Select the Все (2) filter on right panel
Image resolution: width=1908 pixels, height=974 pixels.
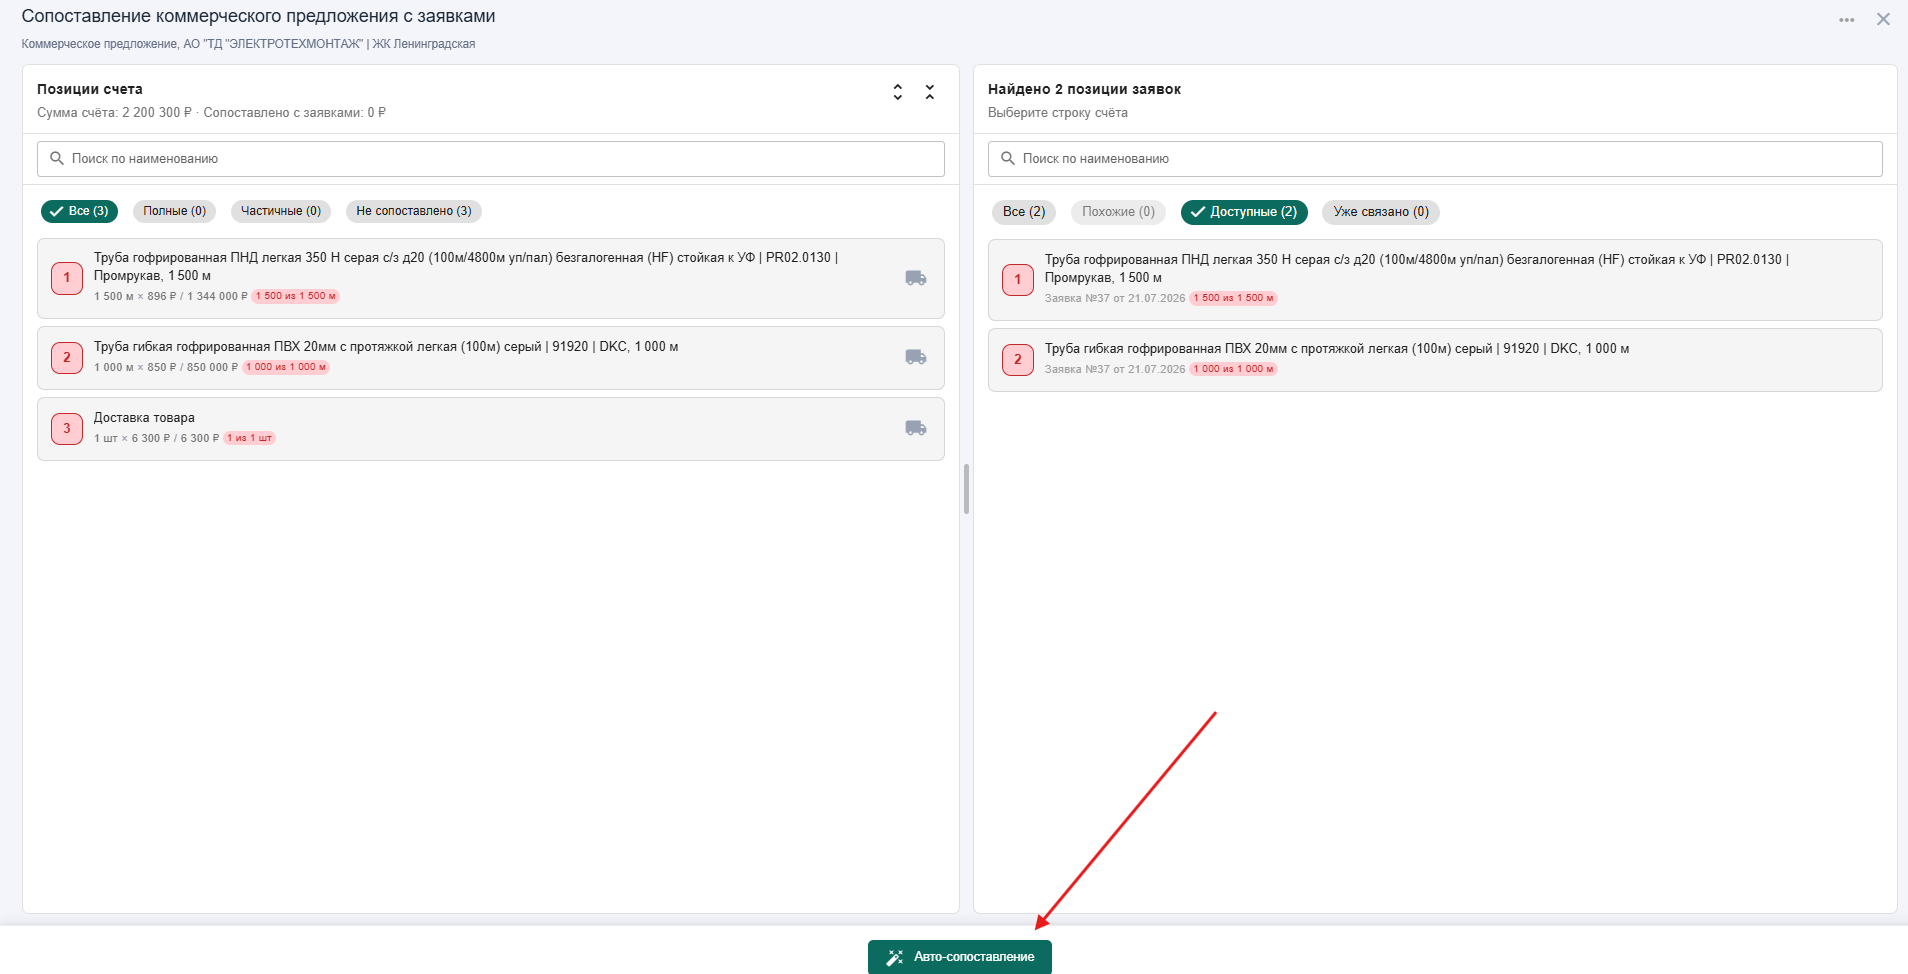point(1024,212)
